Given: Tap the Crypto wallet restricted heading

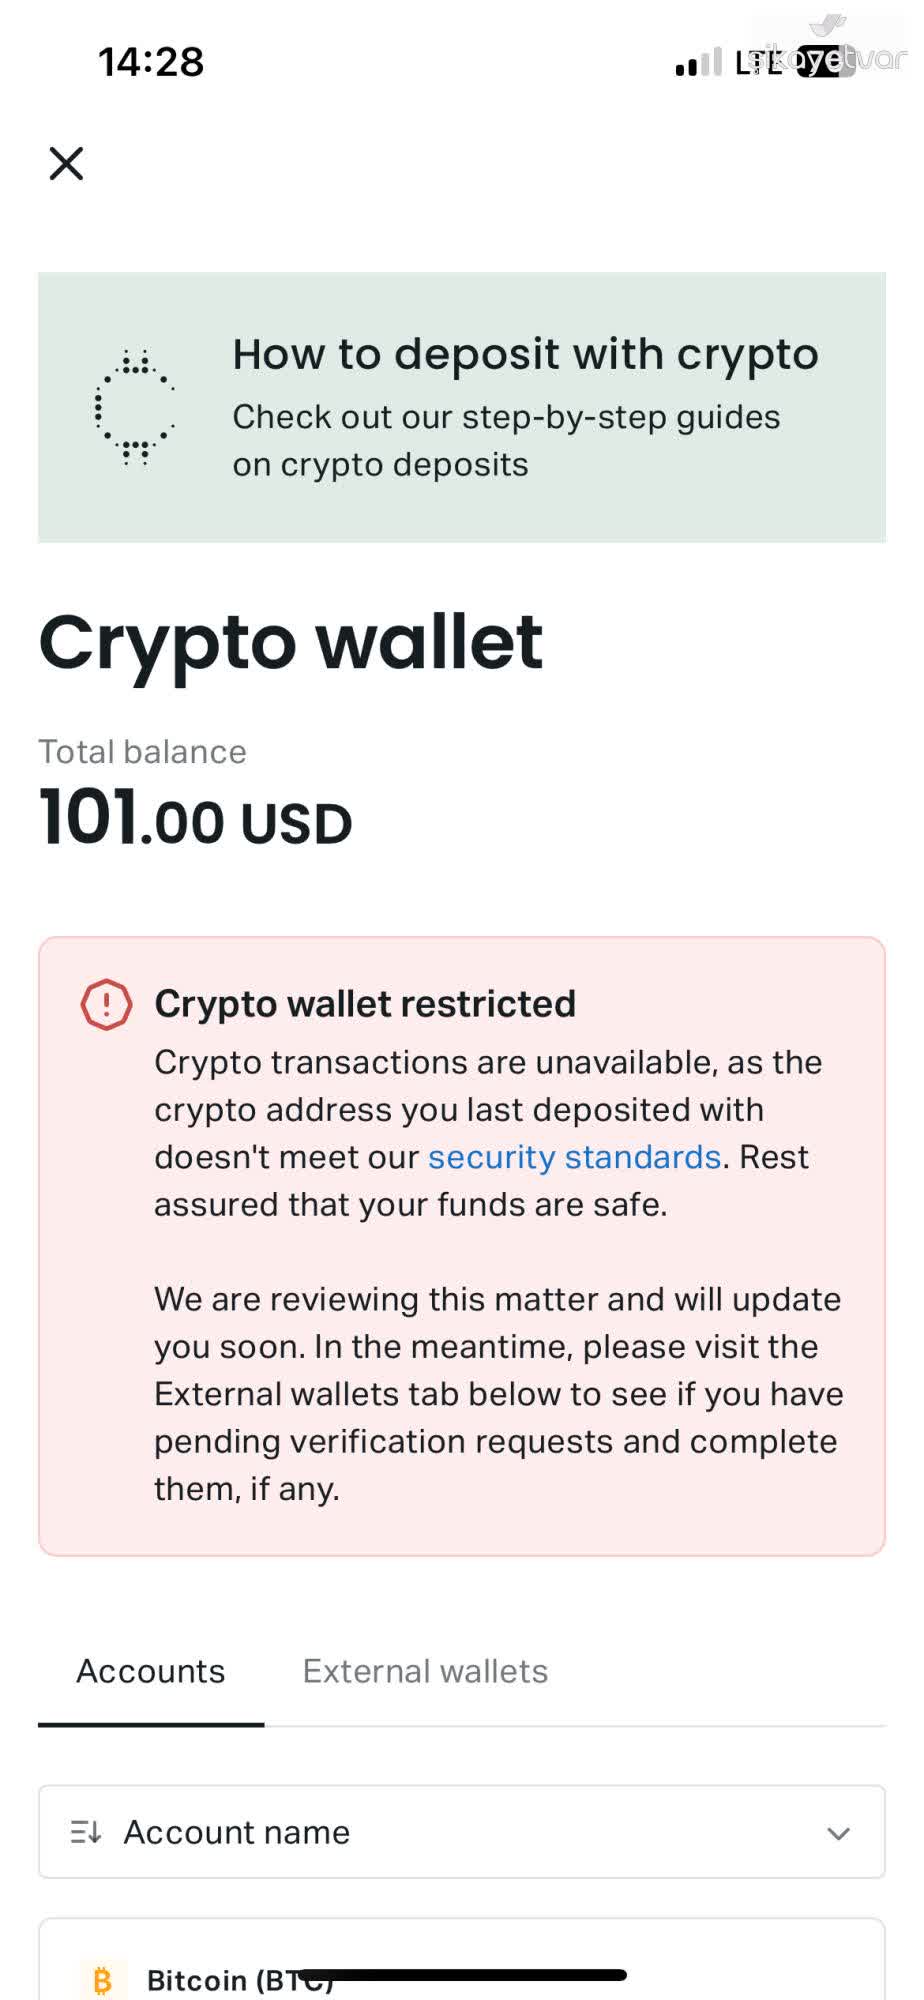Looking at the screenshot, I should click(x=365, y=1003).
